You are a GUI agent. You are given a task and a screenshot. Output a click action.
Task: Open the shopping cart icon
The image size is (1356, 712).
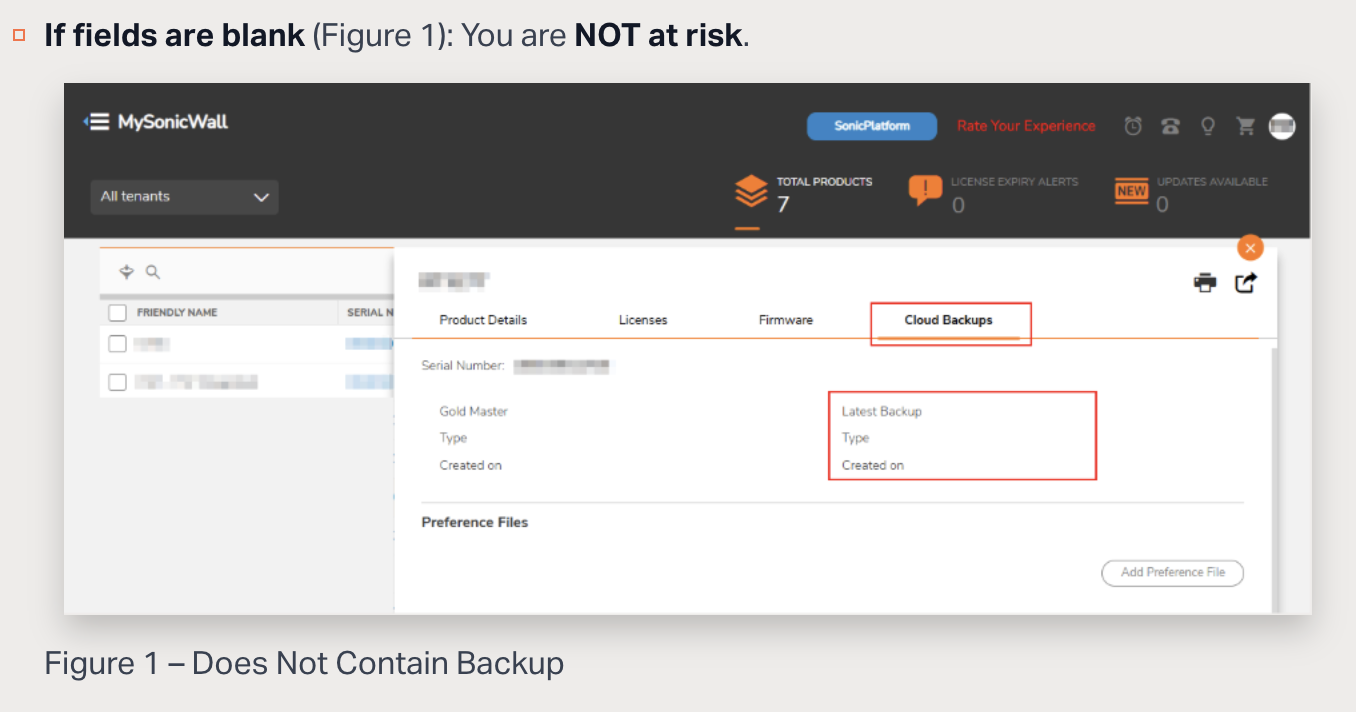[x=1245, y=126]
